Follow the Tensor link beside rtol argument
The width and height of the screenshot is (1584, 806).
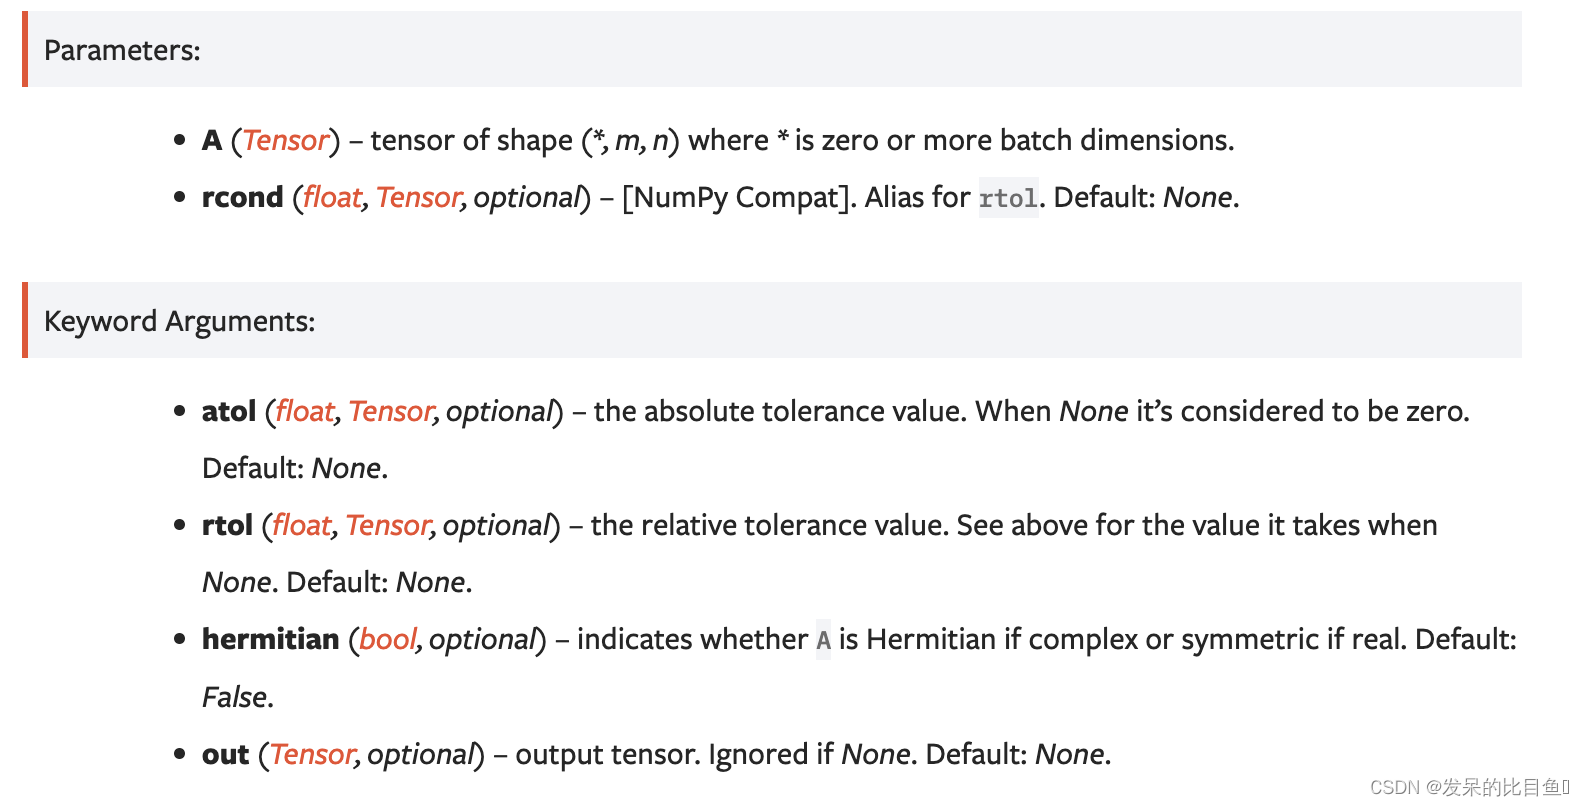tap(388, 526)
